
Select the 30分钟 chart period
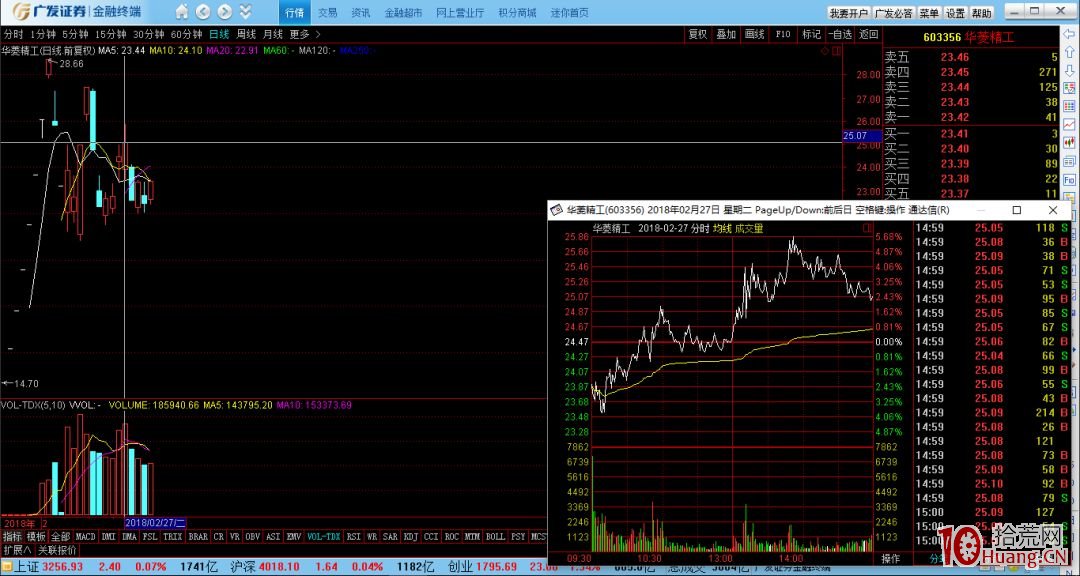pos(149,34)
